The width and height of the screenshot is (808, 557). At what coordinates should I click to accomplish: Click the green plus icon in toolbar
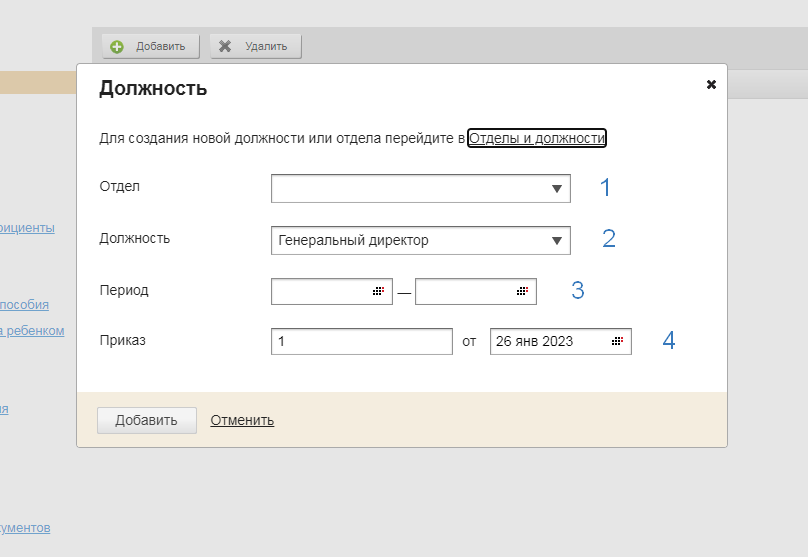click(117, 46)
